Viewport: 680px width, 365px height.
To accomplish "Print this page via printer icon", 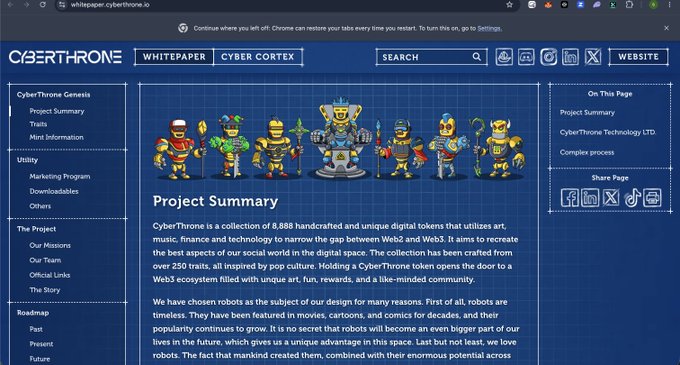I will (x=652, y=198).
